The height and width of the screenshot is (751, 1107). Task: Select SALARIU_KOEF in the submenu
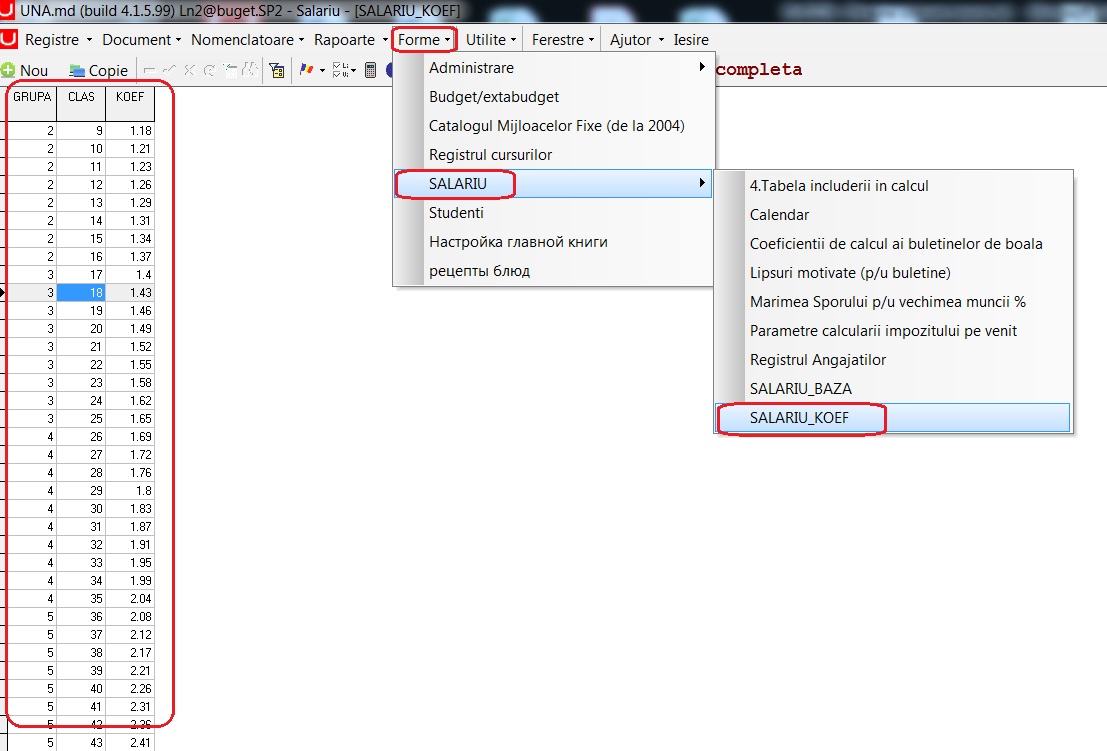893,418
